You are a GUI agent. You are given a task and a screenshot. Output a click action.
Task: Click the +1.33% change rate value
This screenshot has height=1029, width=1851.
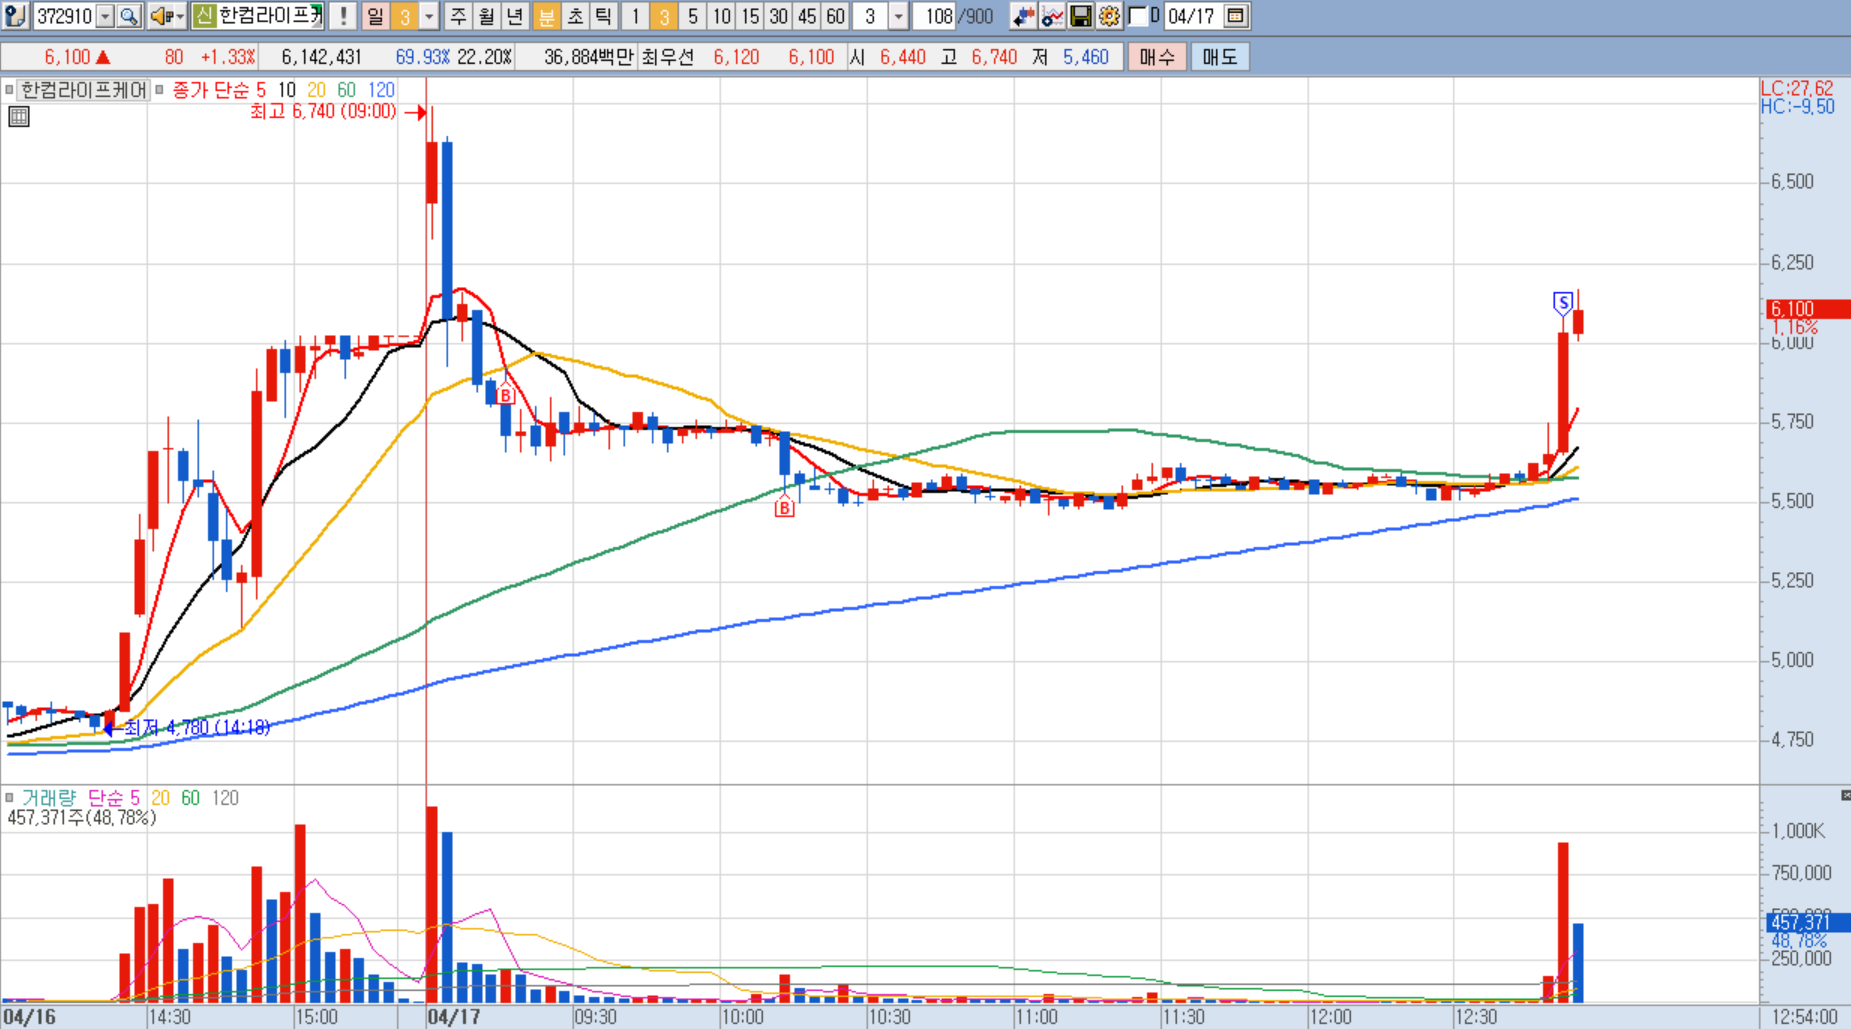(228, 57)
